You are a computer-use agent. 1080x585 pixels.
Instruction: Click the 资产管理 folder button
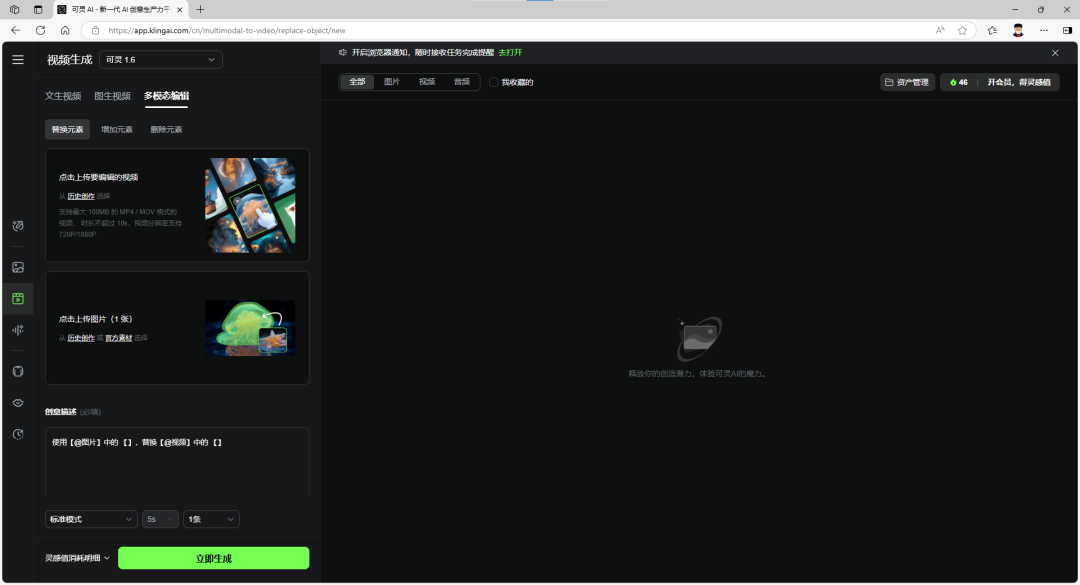[907, 82]
